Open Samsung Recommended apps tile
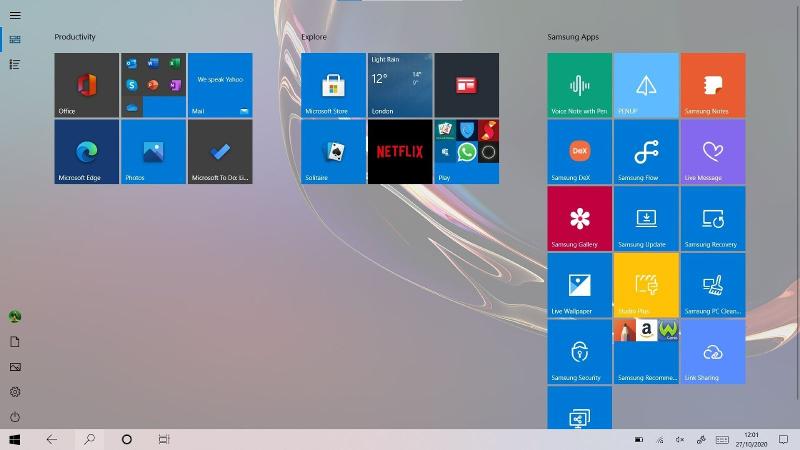 point(646,352)
